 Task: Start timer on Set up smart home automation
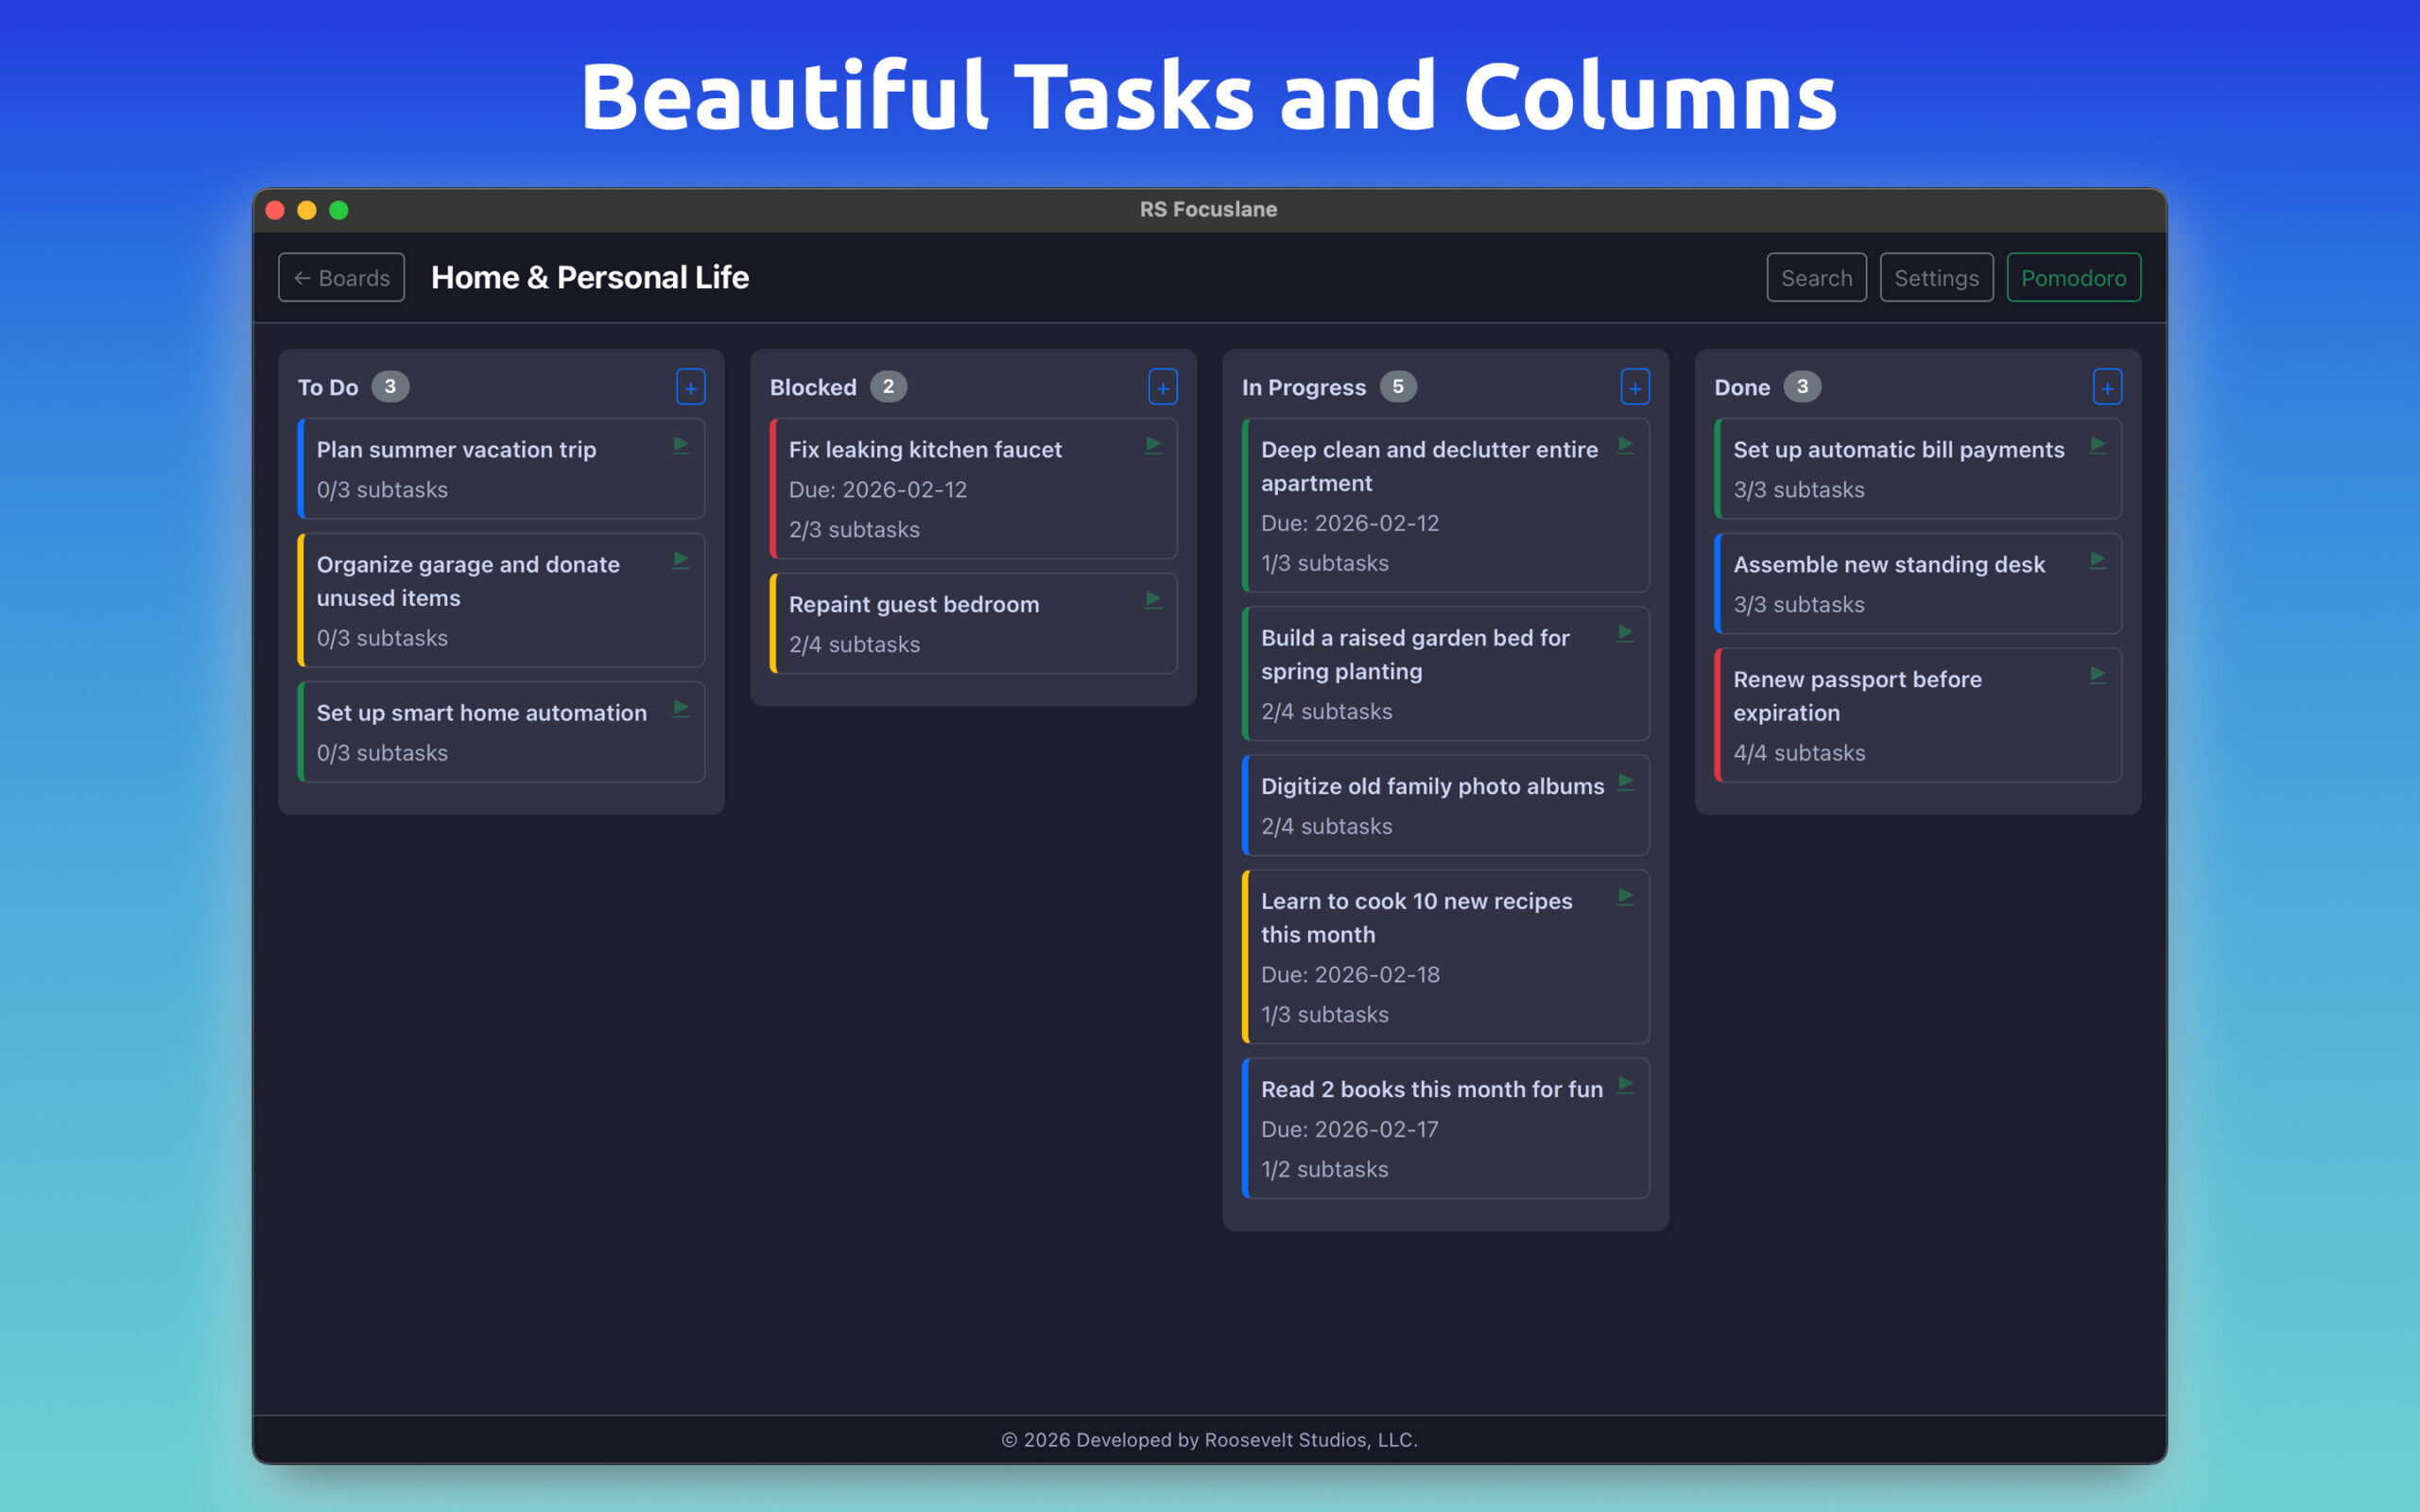(x=681, y=708)
